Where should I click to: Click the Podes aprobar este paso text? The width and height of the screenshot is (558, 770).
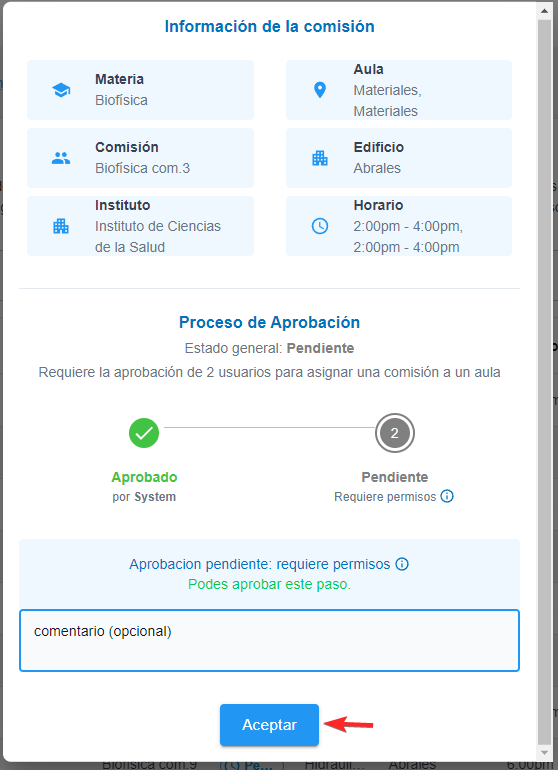tap(269, 584)
